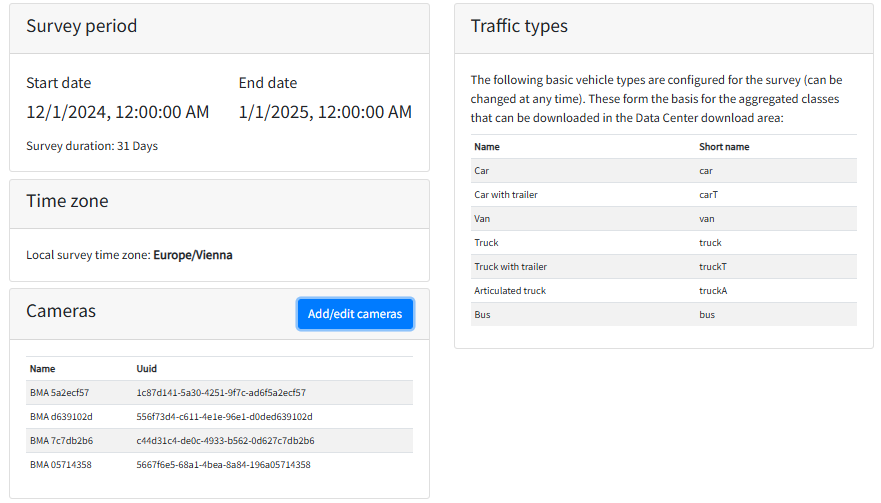881x503 pixels.
Task: Click the Start date label
Action: [58, 83]
